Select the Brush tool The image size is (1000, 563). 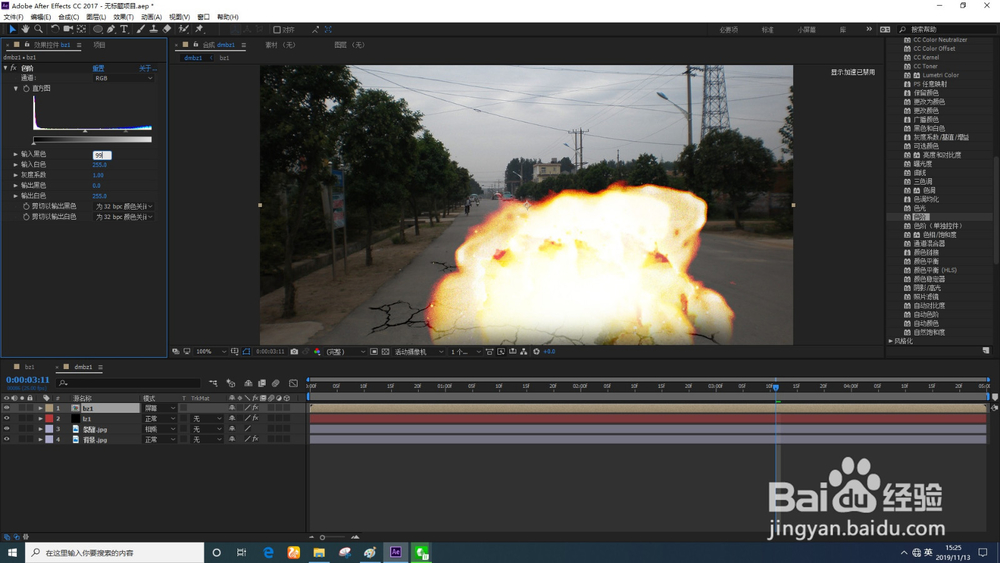click(x=140, y=29)
